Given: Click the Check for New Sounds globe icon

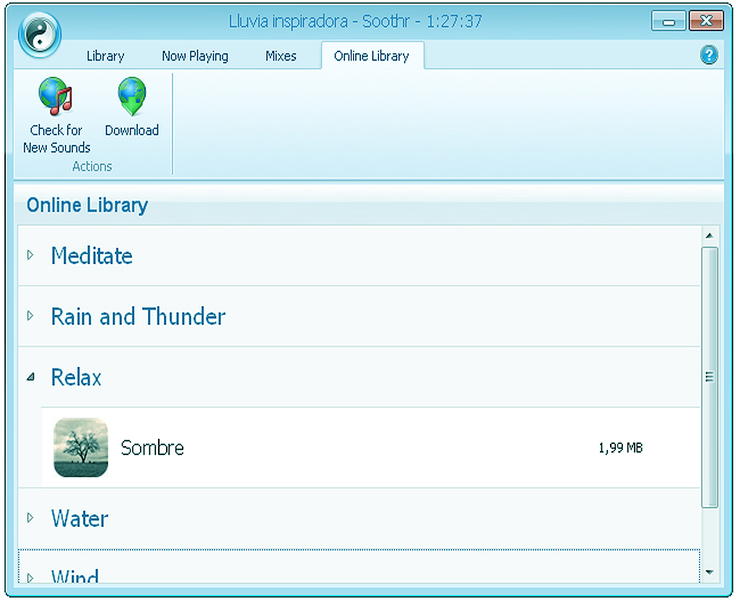Looking at the screenshot, I should click(56, 96).
